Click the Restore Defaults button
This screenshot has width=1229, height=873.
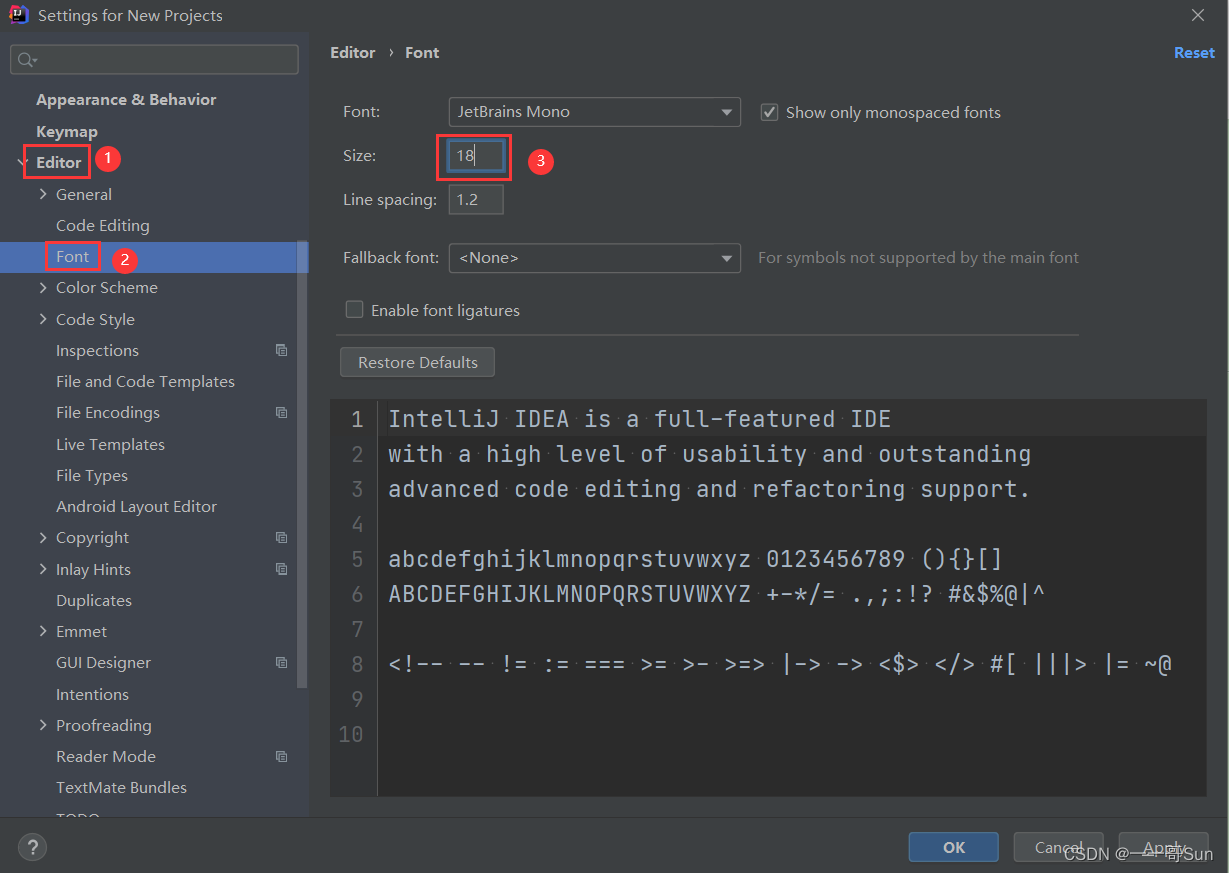coord(418,362)
